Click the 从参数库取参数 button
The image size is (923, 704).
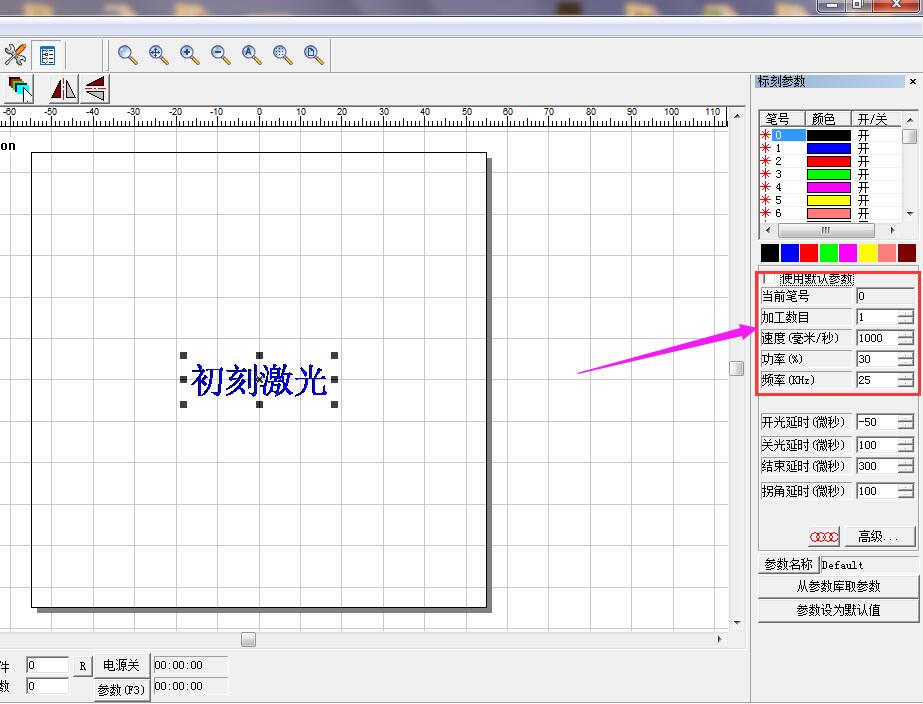[x=837, y=587]
